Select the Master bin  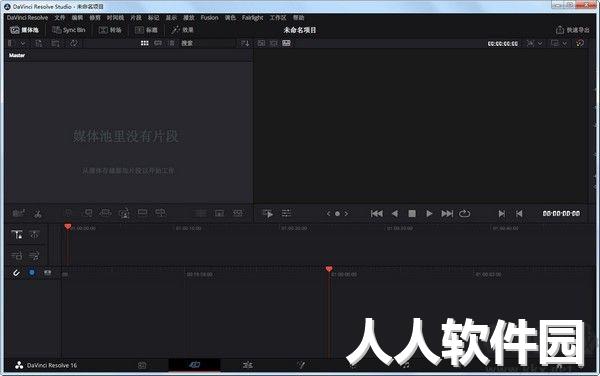click(17, 55)
